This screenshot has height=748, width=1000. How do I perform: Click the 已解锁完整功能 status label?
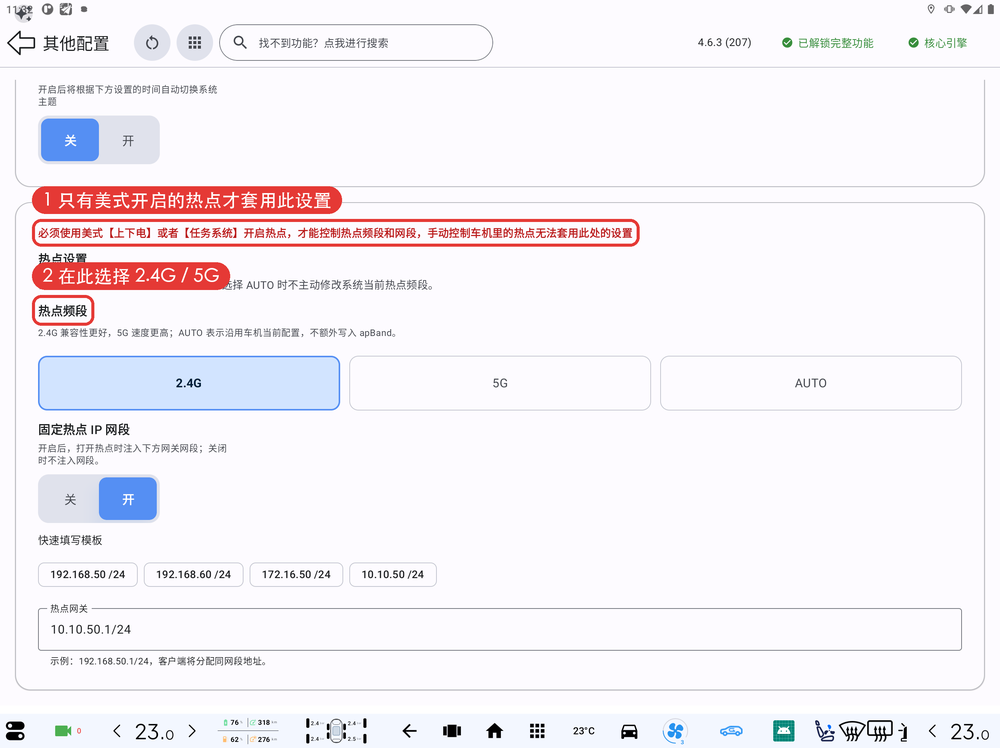pos(828,43)
